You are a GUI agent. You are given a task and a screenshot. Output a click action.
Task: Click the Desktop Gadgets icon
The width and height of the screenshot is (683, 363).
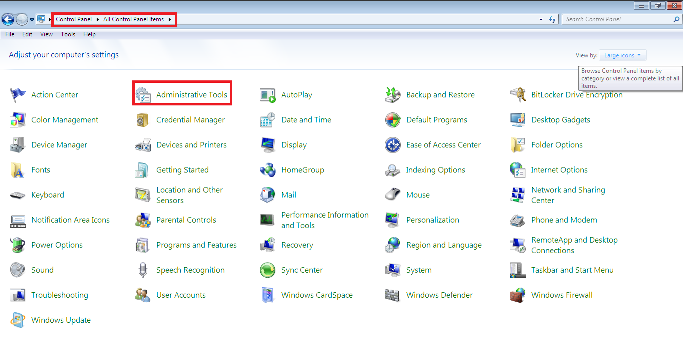coord(517,120)
